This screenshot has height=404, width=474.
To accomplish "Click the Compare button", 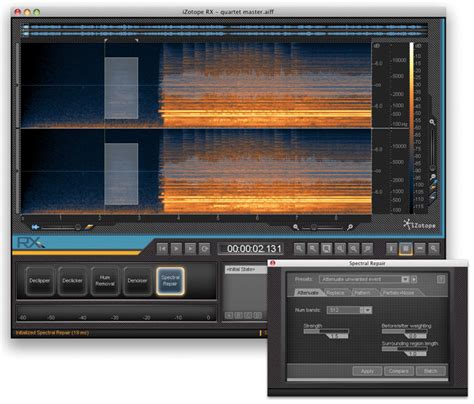I will [x=399, y=371].
